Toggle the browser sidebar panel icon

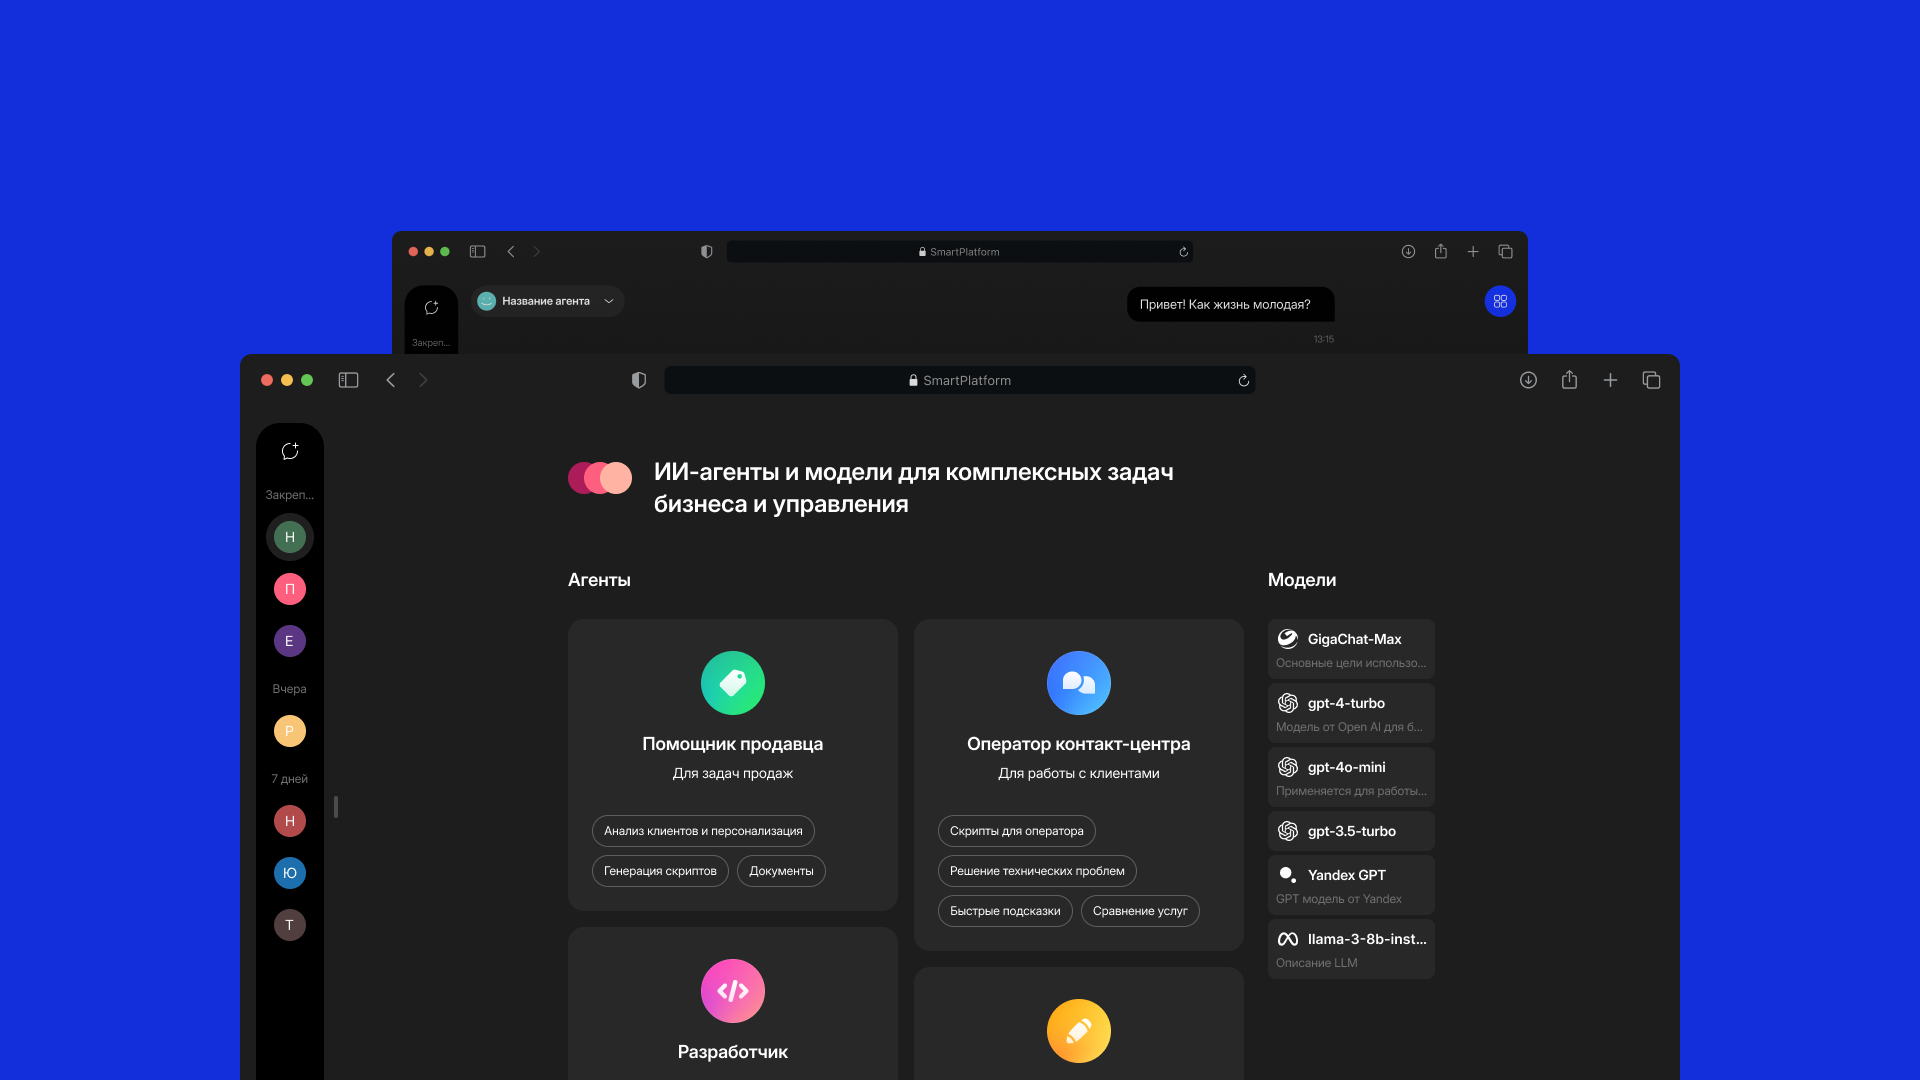pos(348,380)
